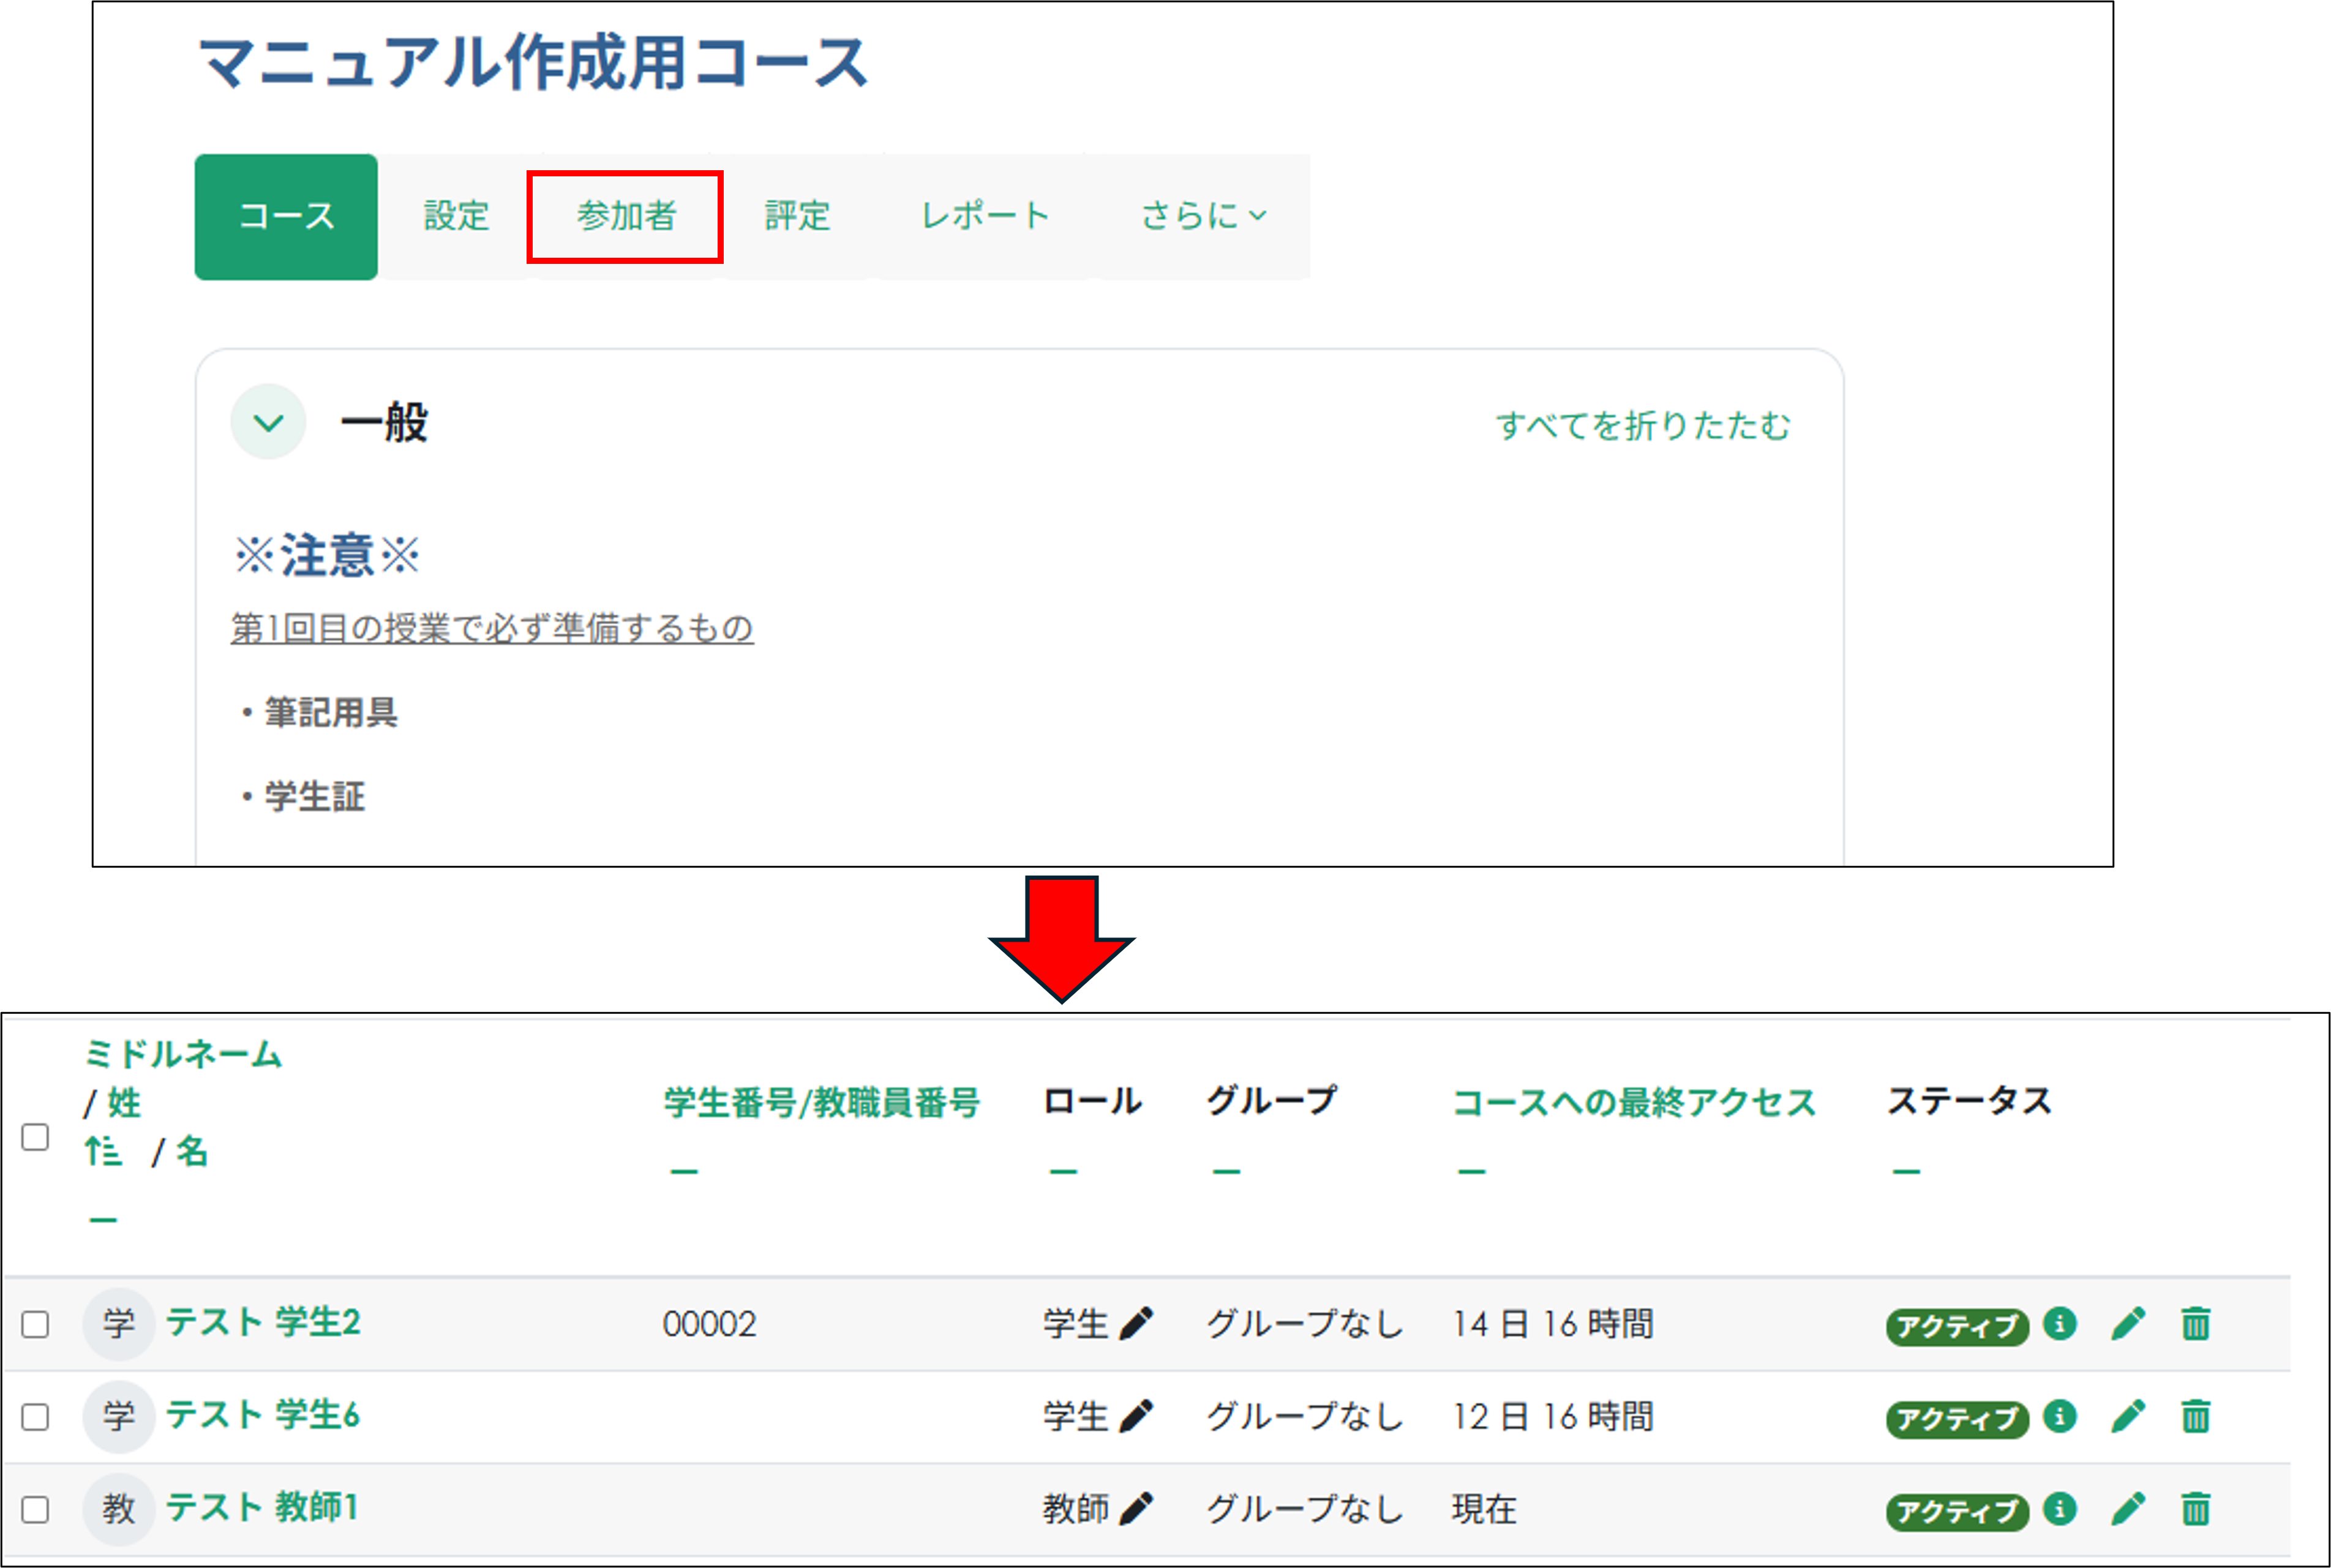Collapse the ロール column

[1063, 1171]
